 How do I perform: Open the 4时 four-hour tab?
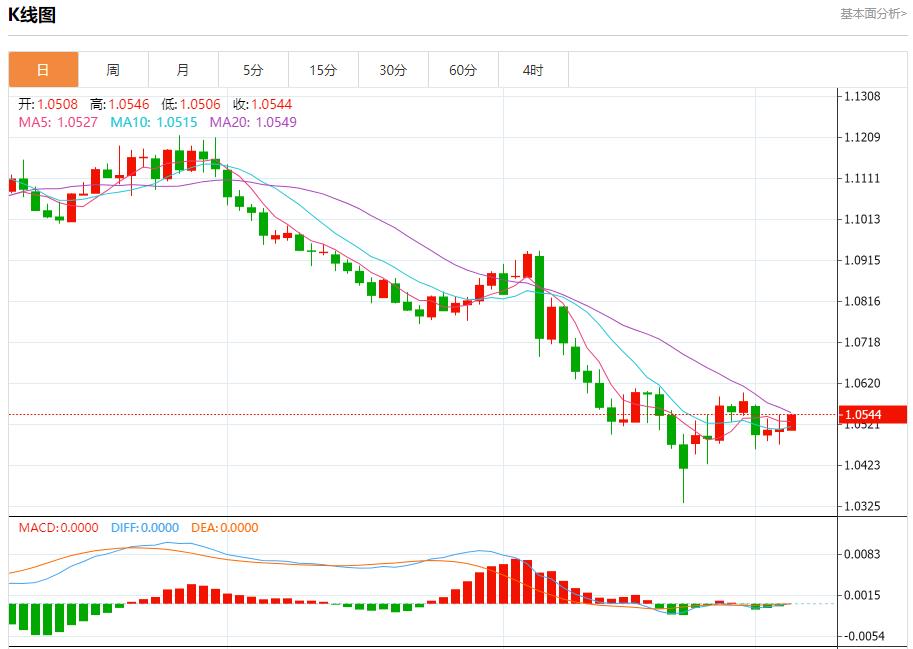tap(533, 70)
